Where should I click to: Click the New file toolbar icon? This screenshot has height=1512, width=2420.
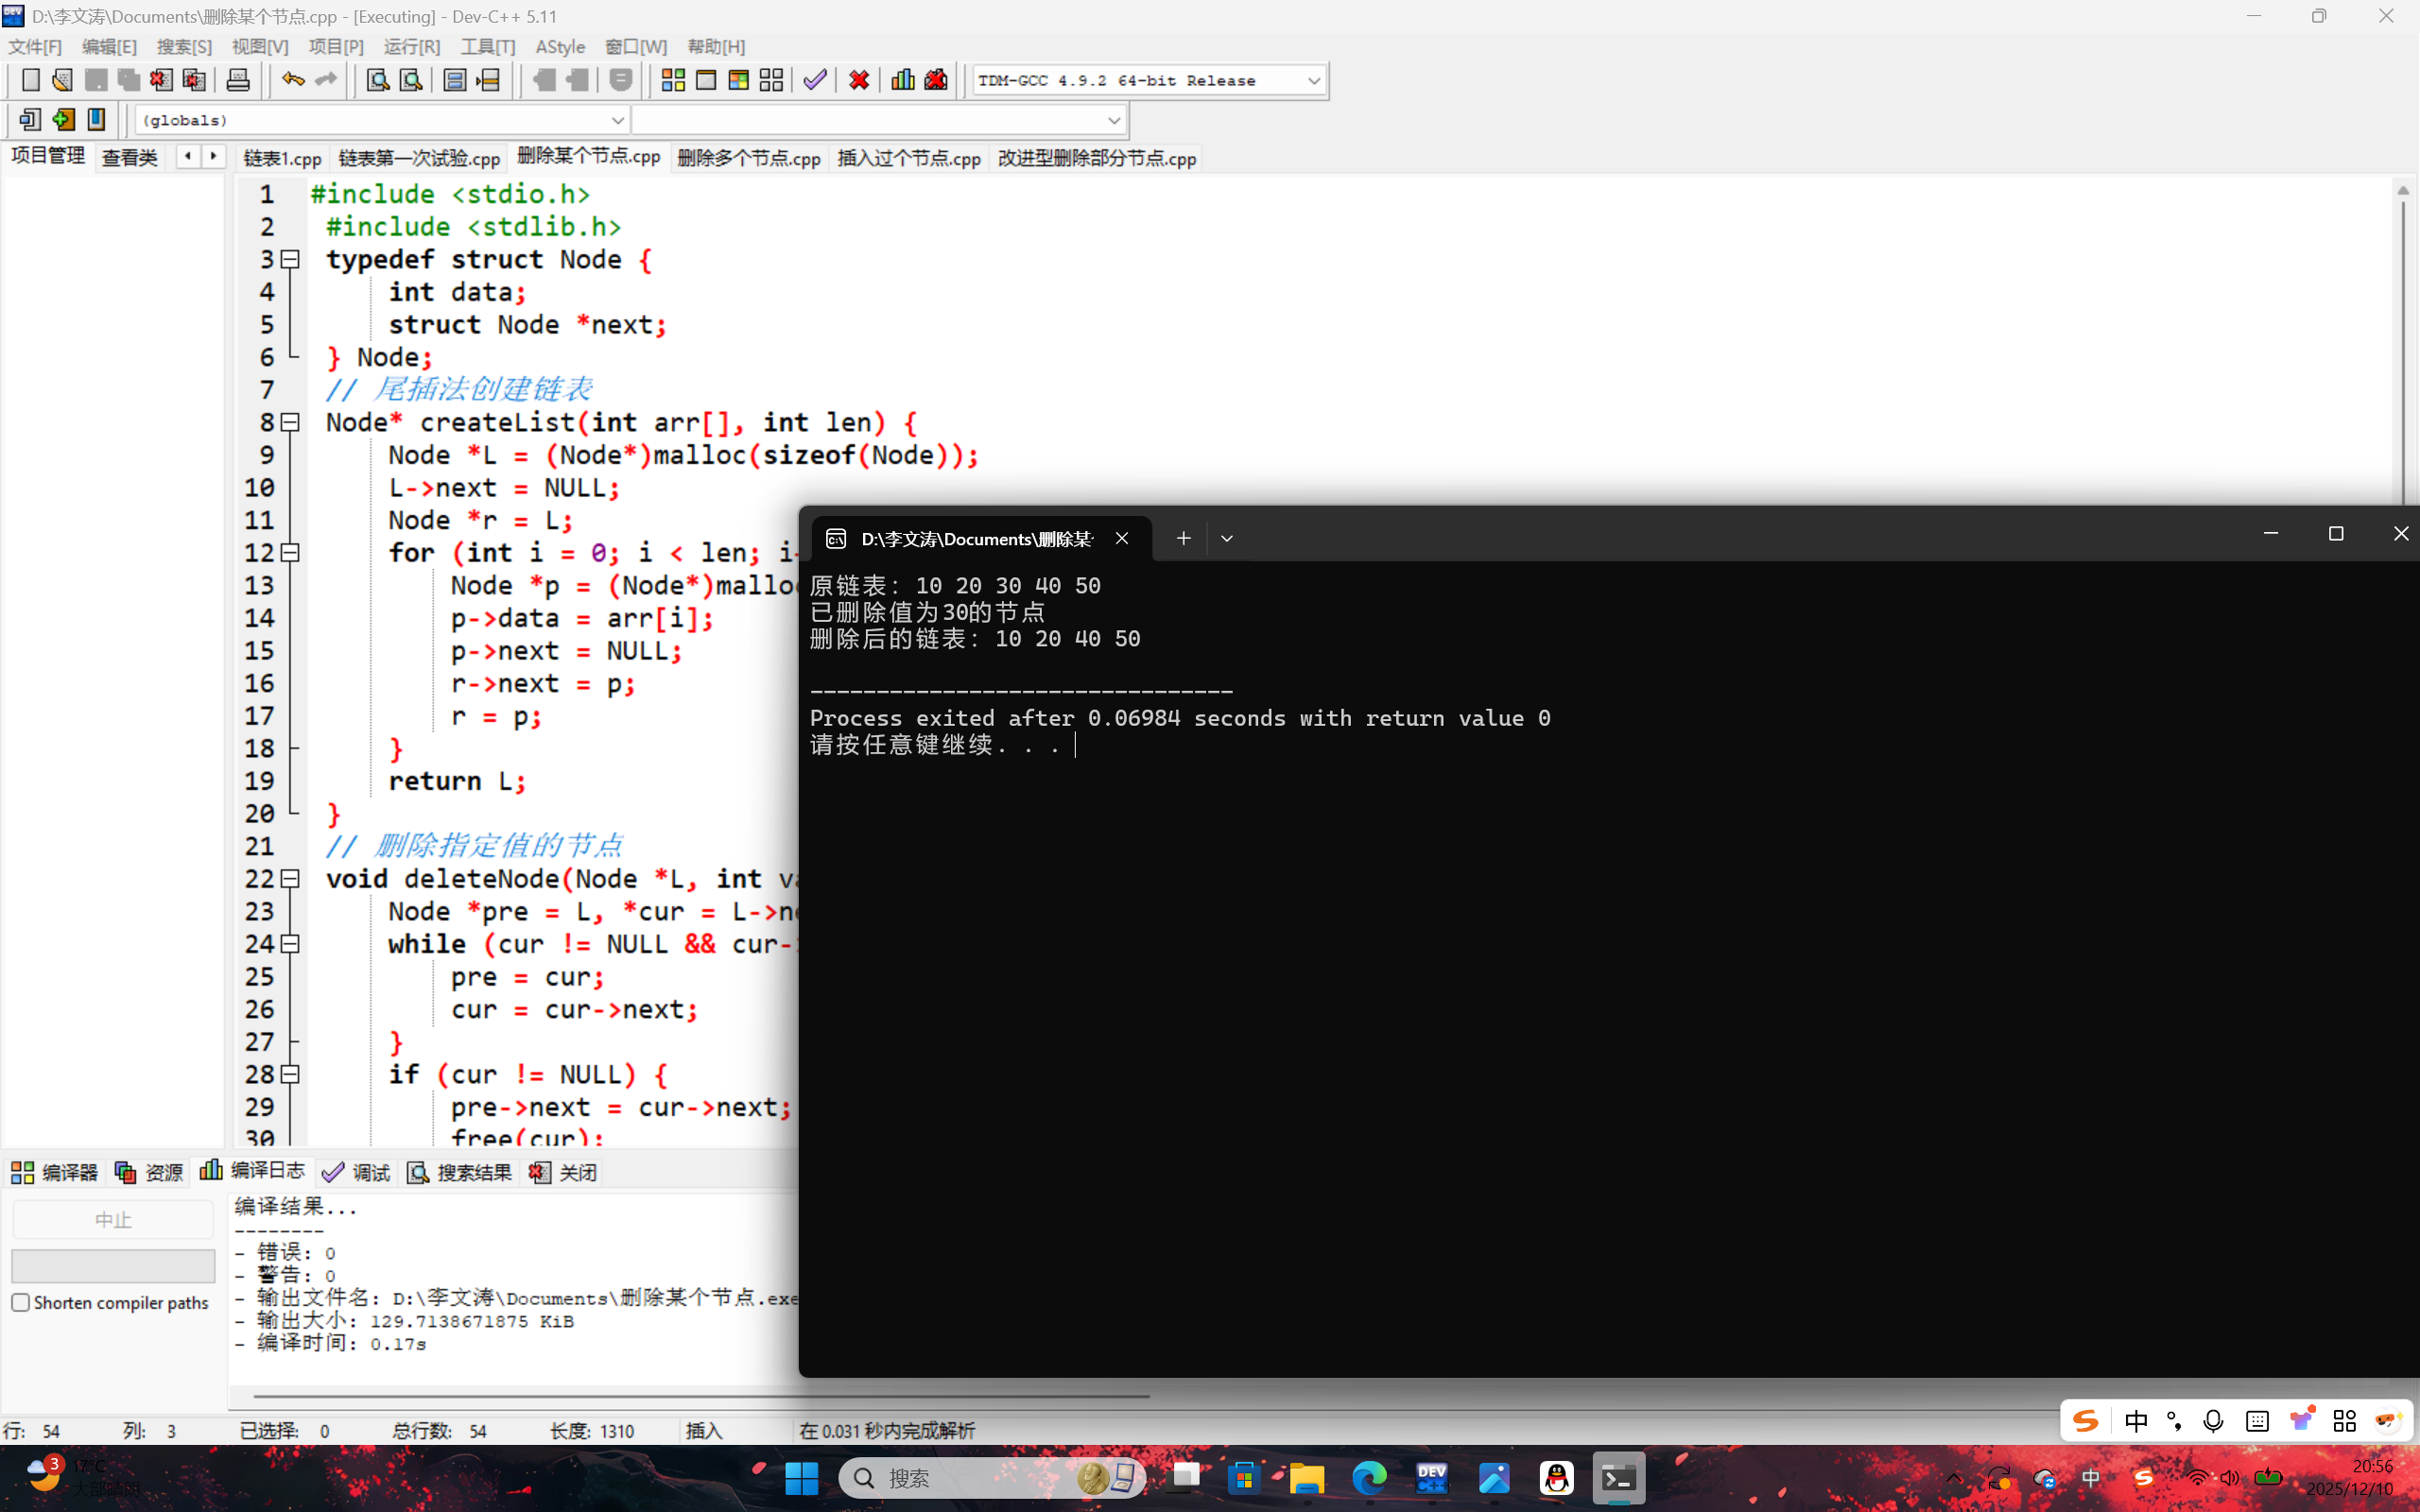(x=31, y=80)
